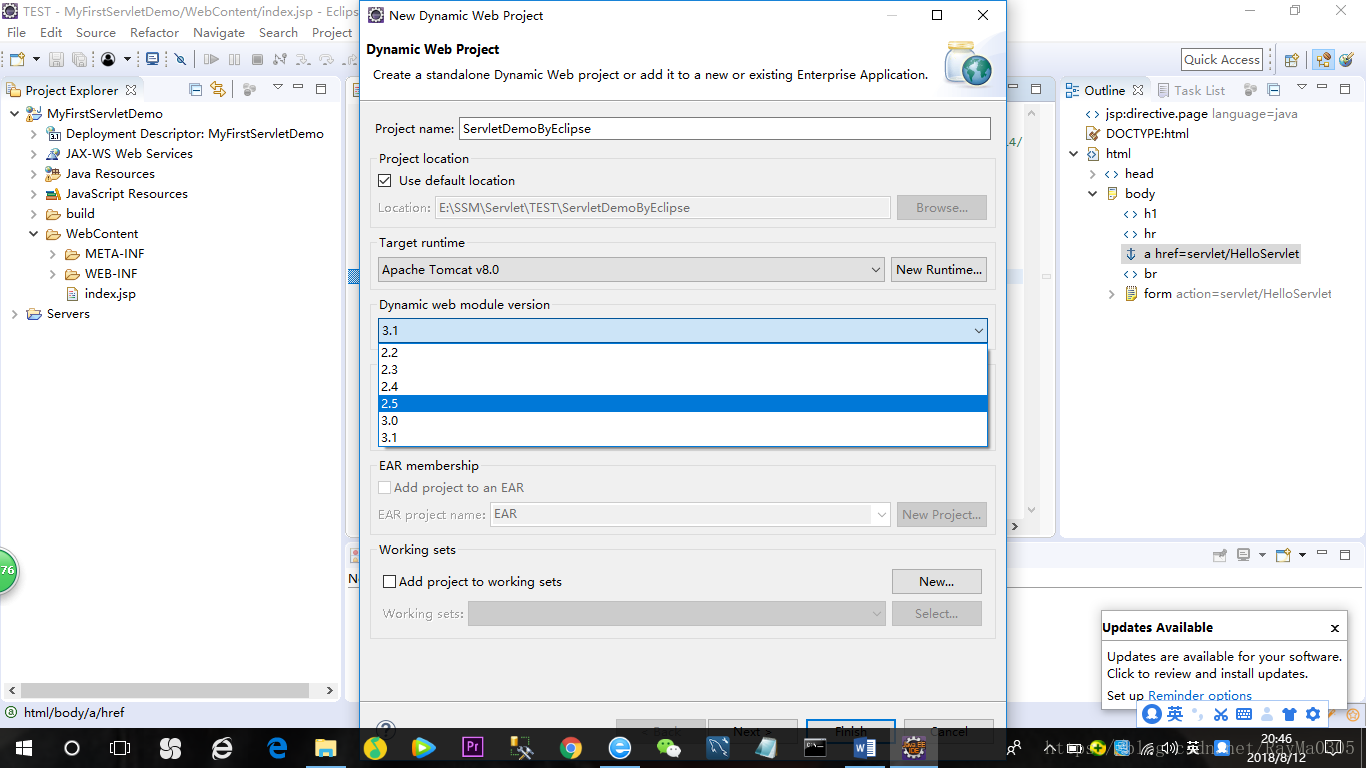Open the Navigate menu
This screenshot has width=1366, height=768.
point(219,33)
